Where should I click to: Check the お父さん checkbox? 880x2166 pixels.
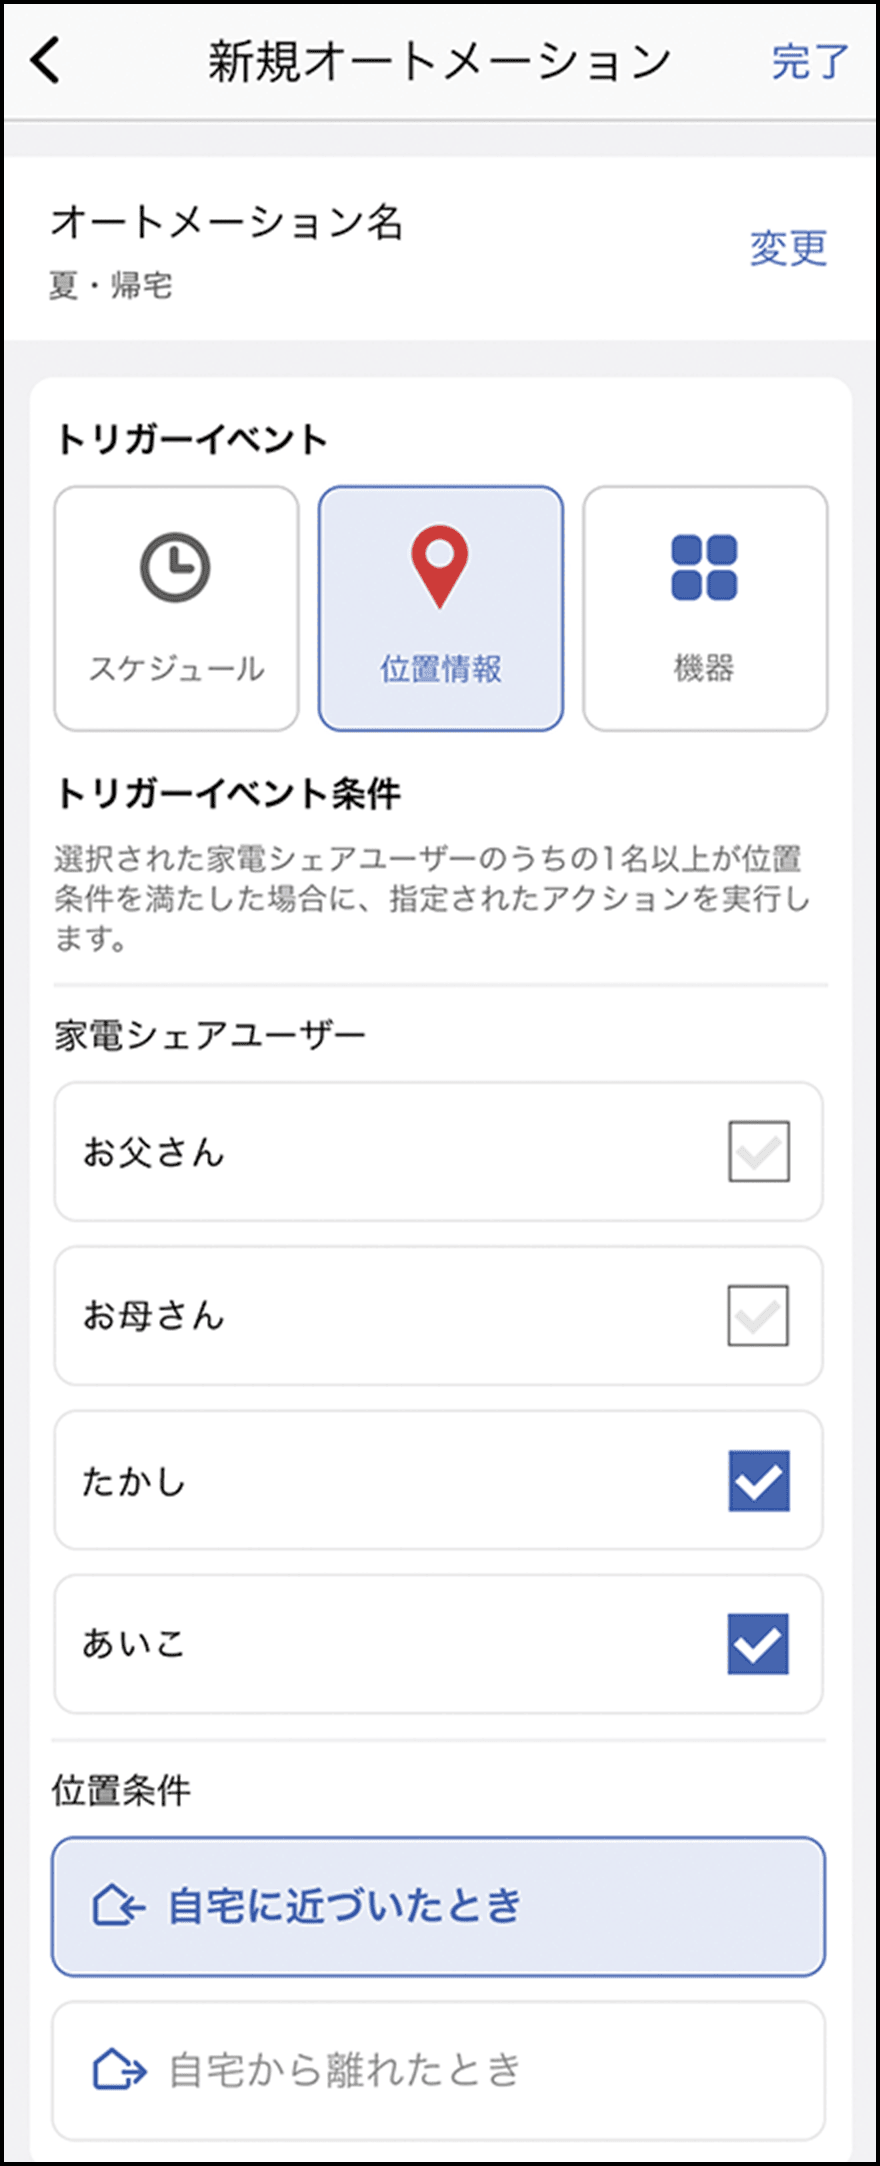click(x=758, y=1151)
